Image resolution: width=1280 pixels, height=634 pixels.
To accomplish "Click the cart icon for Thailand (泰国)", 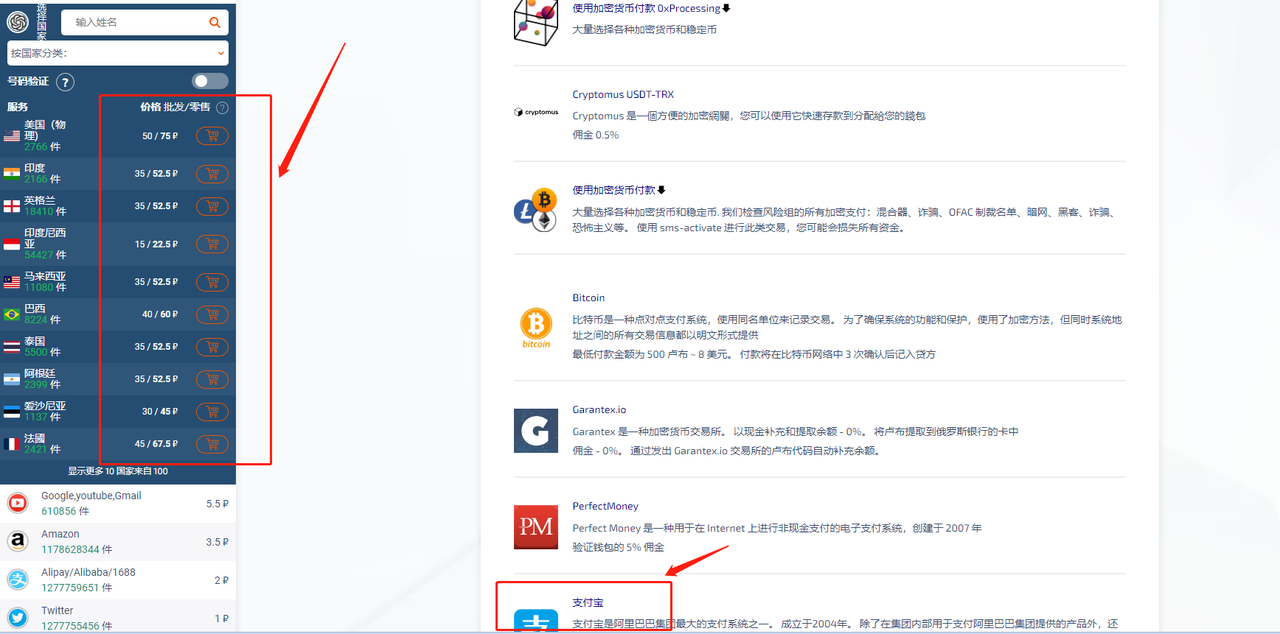I will click(212, 347).
